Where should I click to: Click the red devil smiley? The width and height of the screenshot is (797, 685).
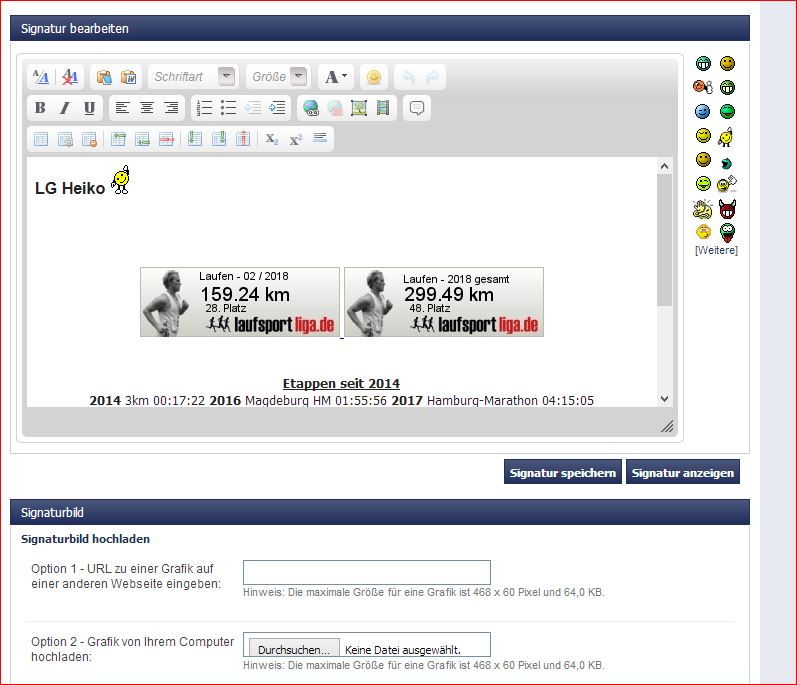[727, 209]
